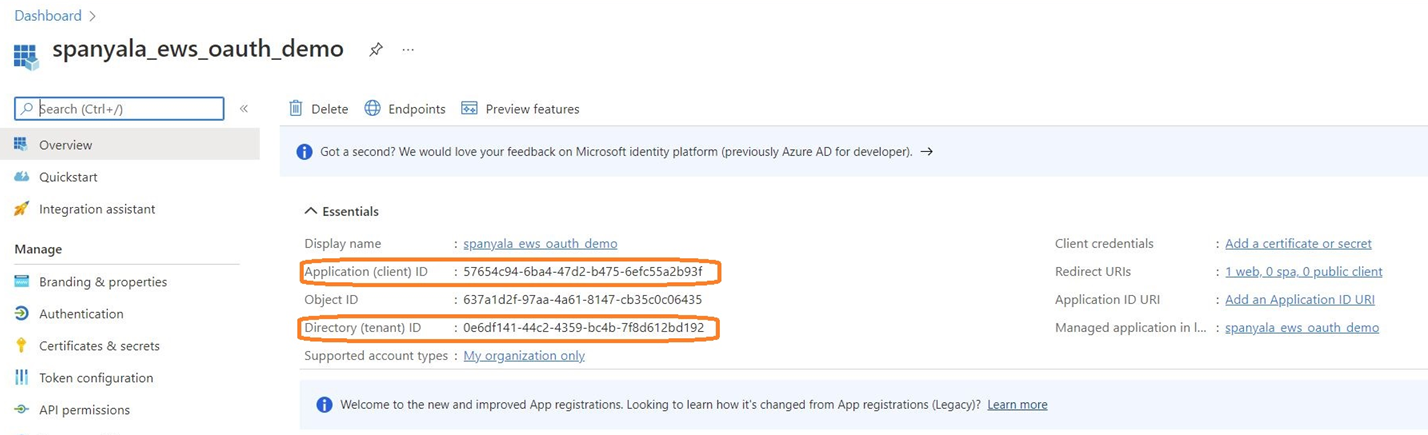Click My organization only link
1428x435 pixels.
point(524,356)
